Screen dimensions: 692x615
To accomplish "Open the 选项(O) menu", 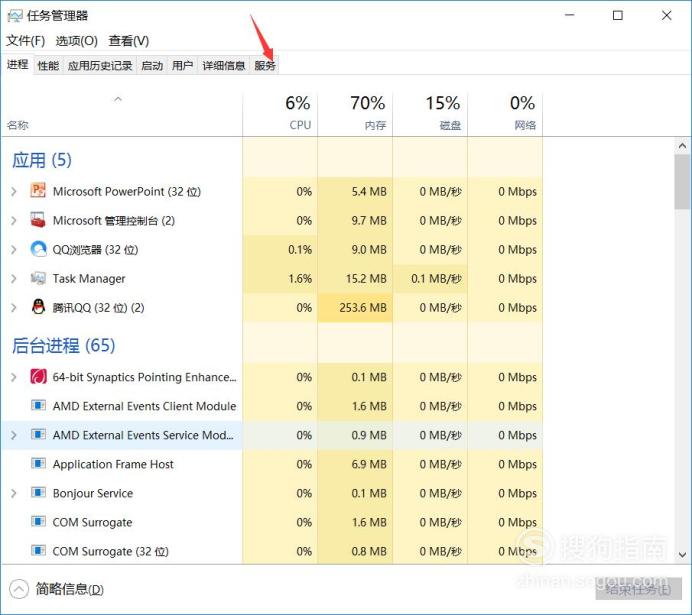I will coord(77,41).
